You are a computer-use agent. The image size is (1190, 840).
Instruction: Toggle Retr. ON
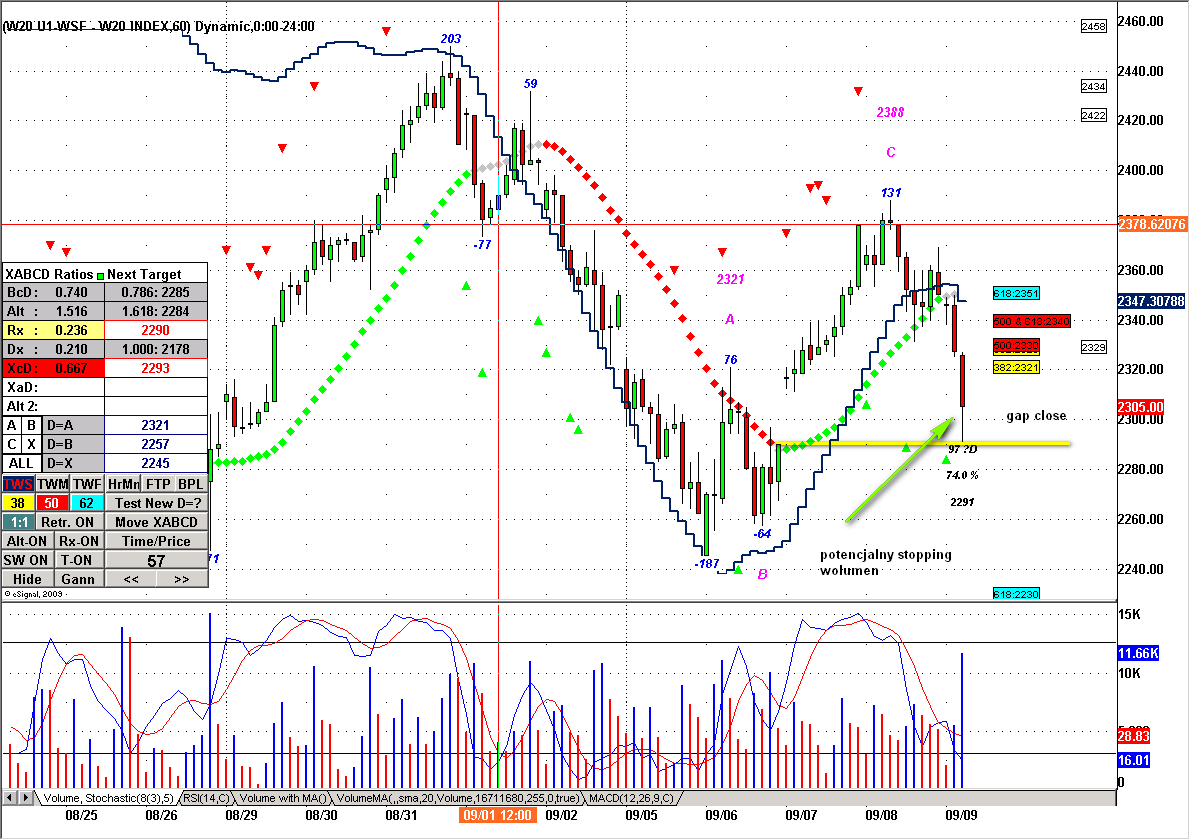tap(68, 521)
